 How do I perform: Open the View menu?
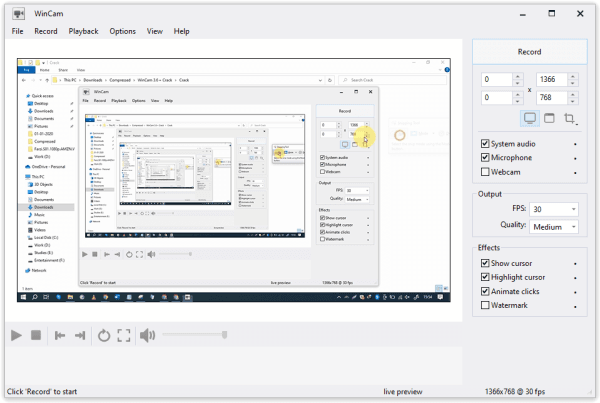coord(155,31)
